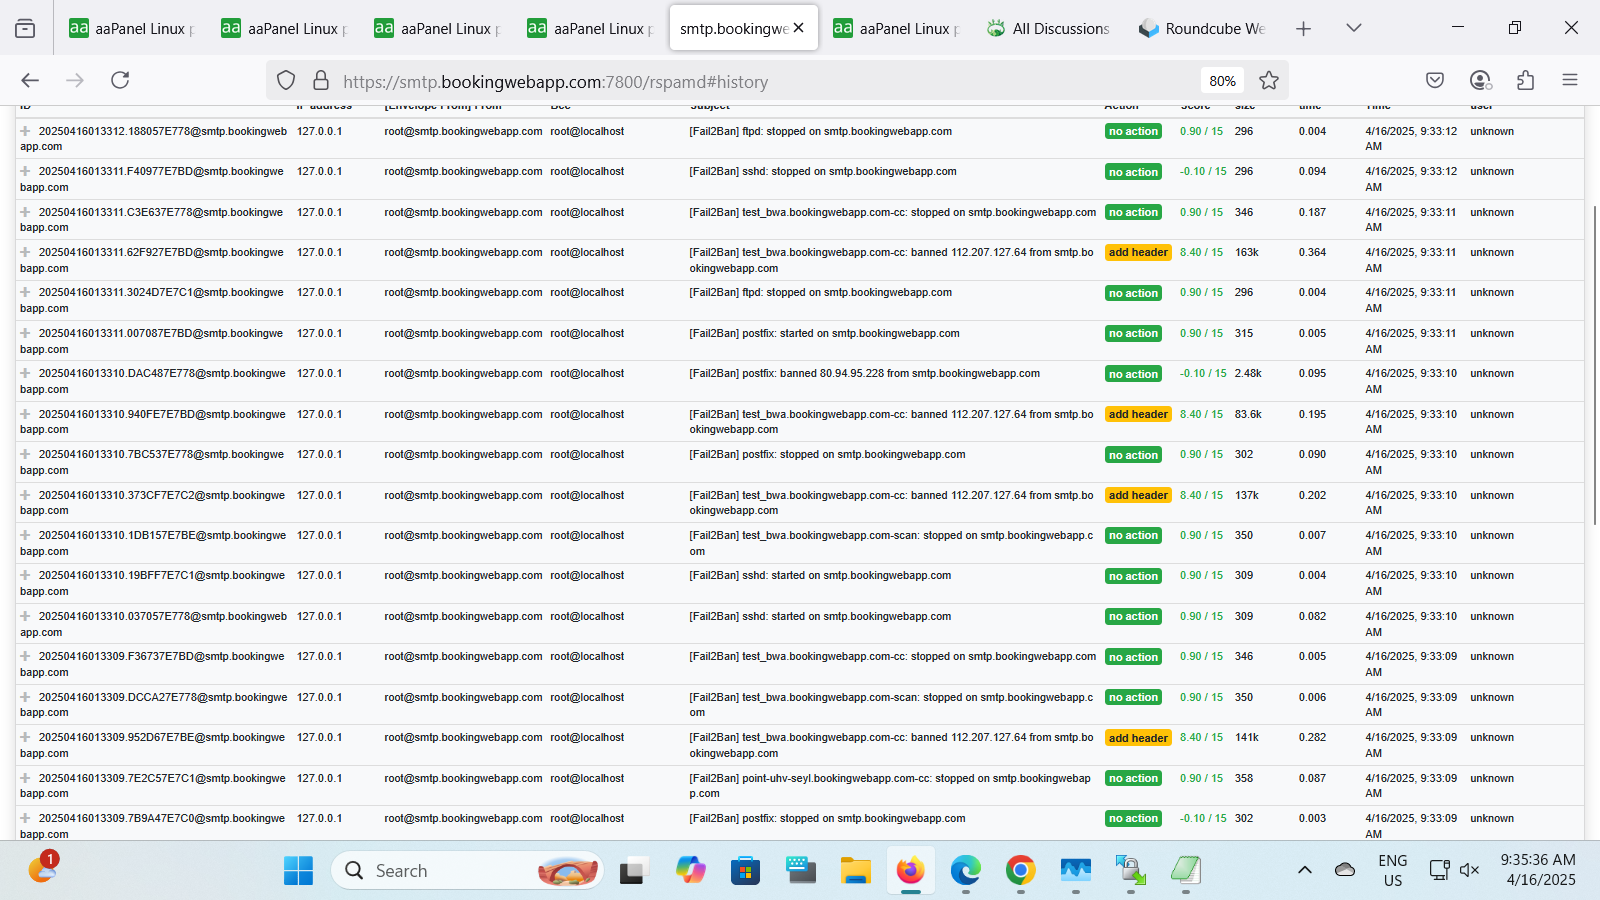Expand row 20250416013310.1DB157E7BE
The height and width of the screenshot is (900, 1600).
point(25,535)
